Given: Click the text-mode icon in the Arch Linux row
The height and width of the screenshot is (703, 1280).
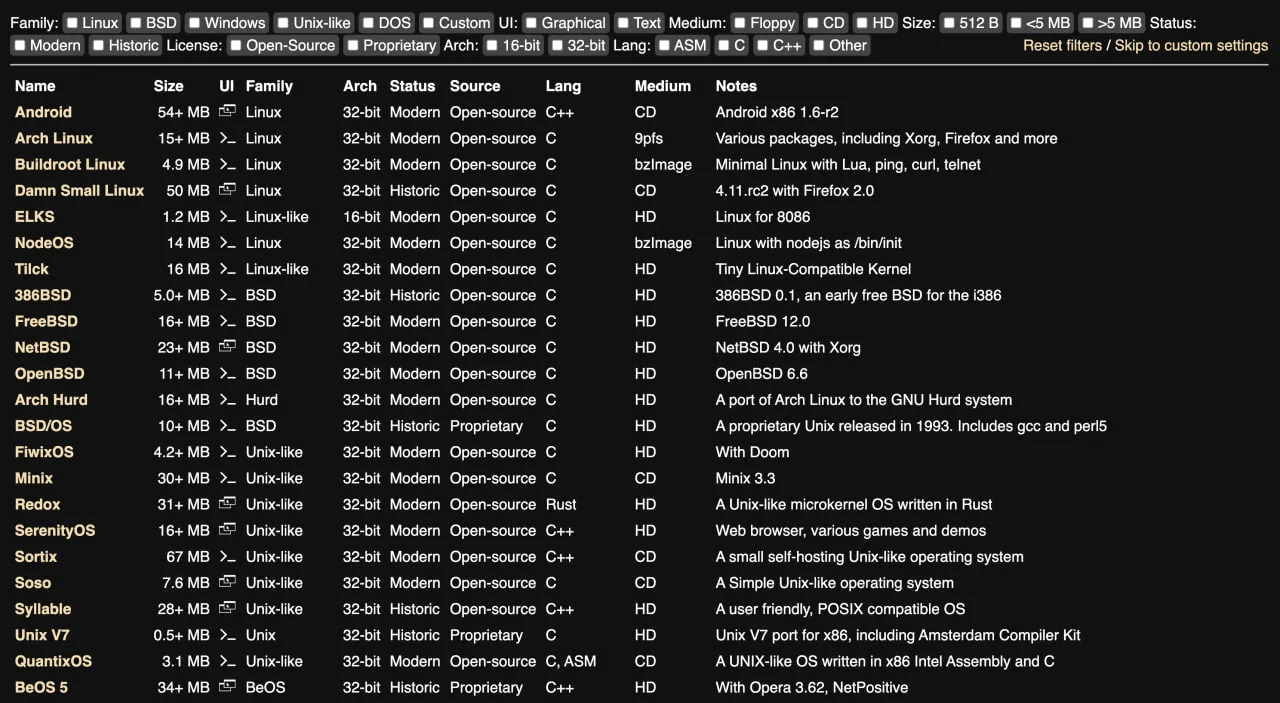Looking at the screenshot, I should click(x=228, y=138).
